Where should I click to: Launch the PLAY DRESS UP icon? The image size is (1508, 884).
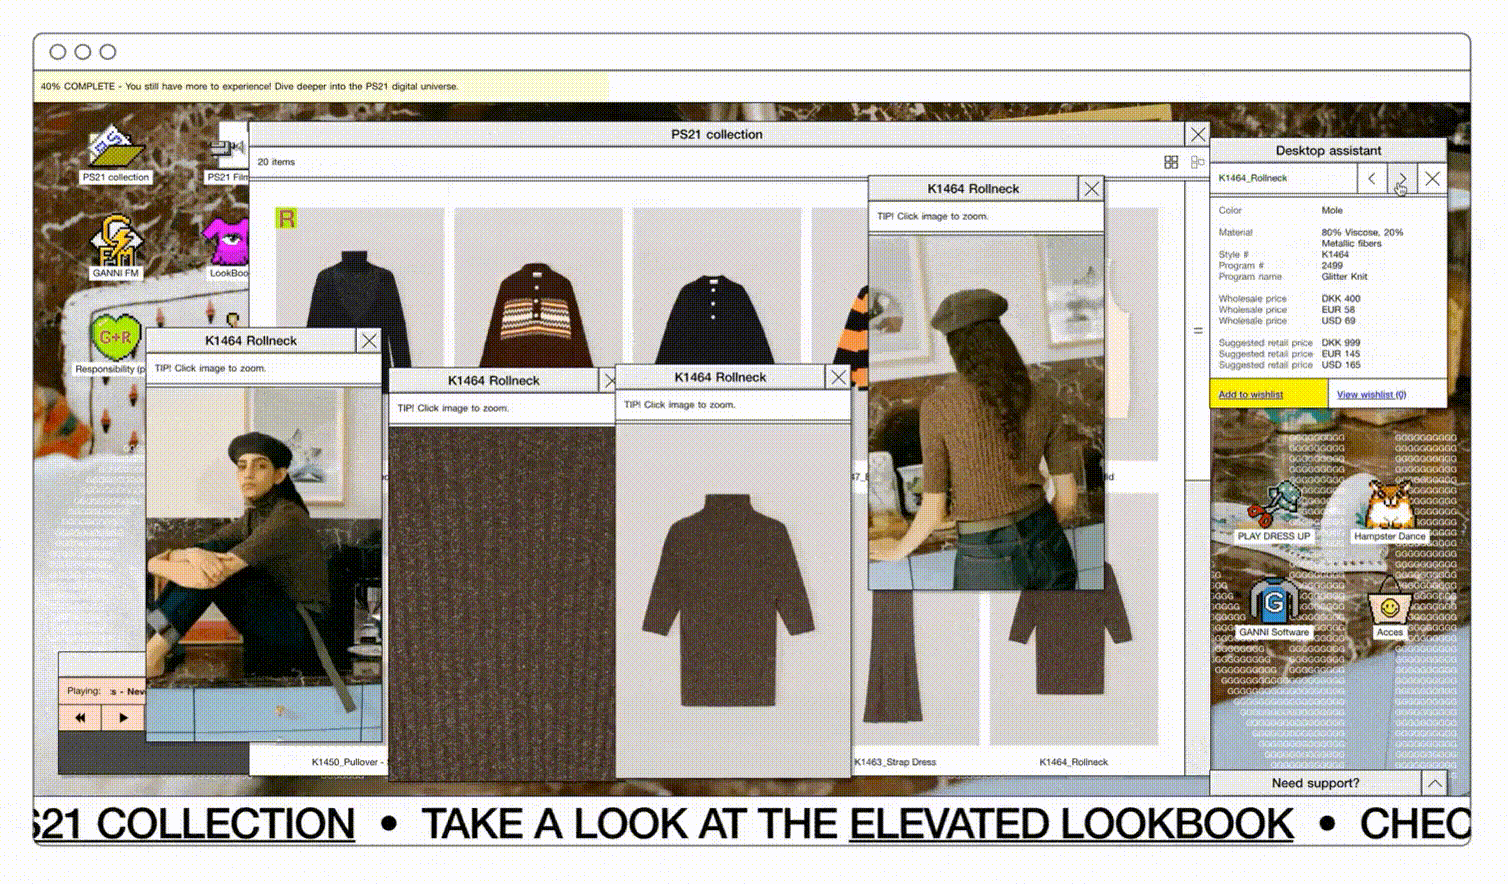1273,506
